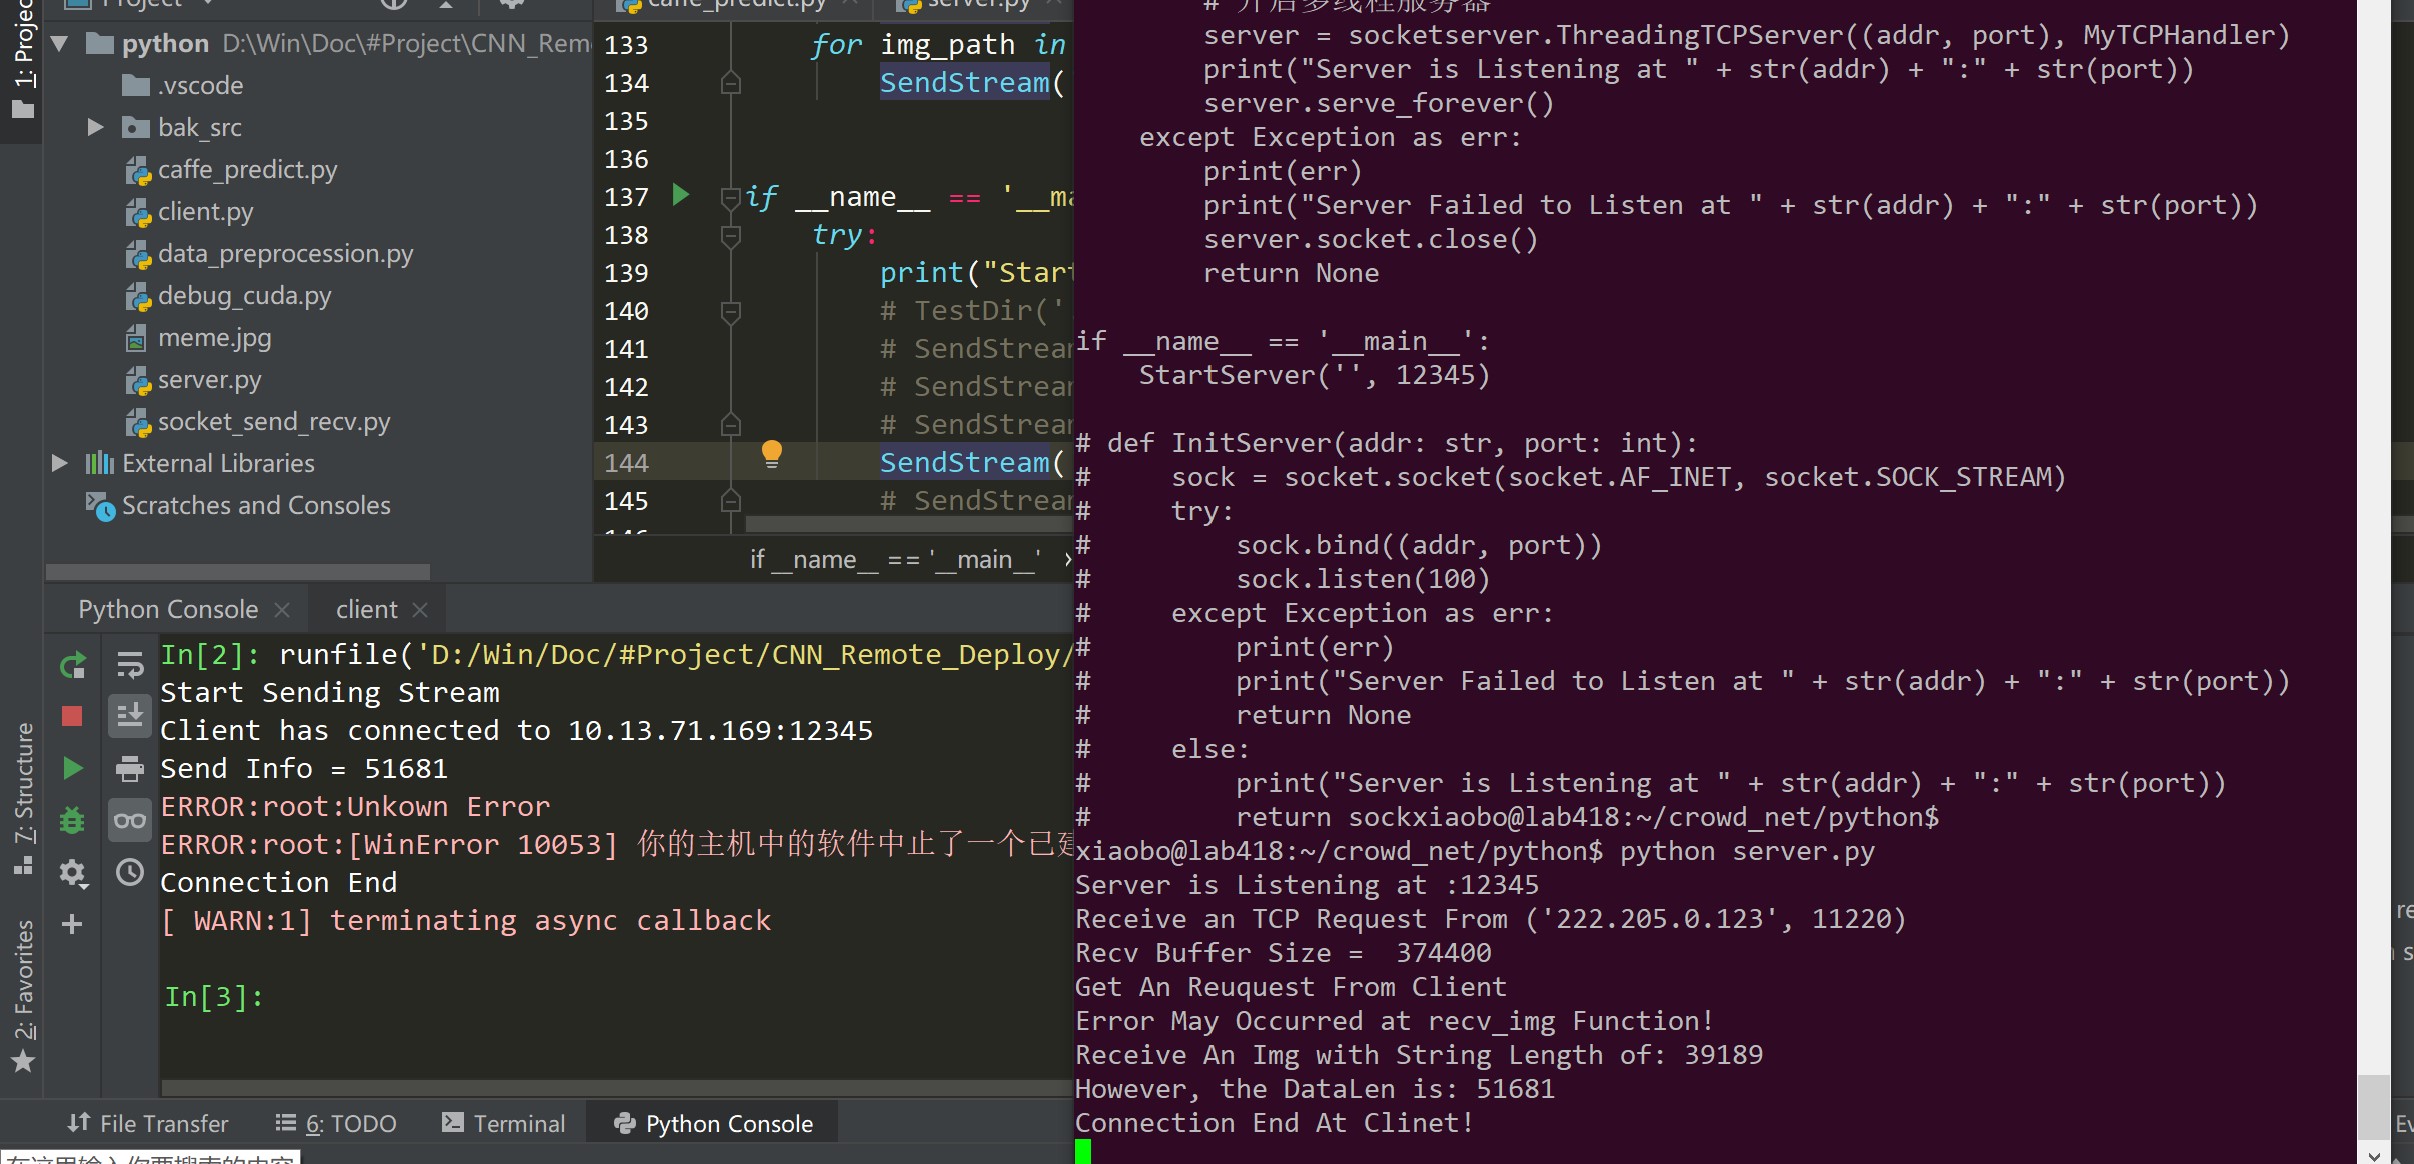
Task: Click the print console output icon
Action: point(130,768)
